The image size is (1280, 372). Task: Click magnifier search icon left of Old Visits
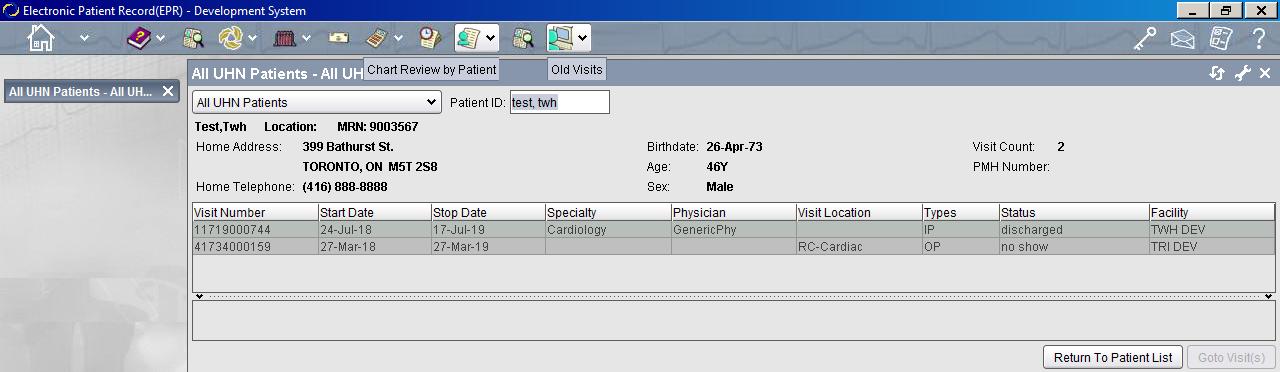point(523,38)
